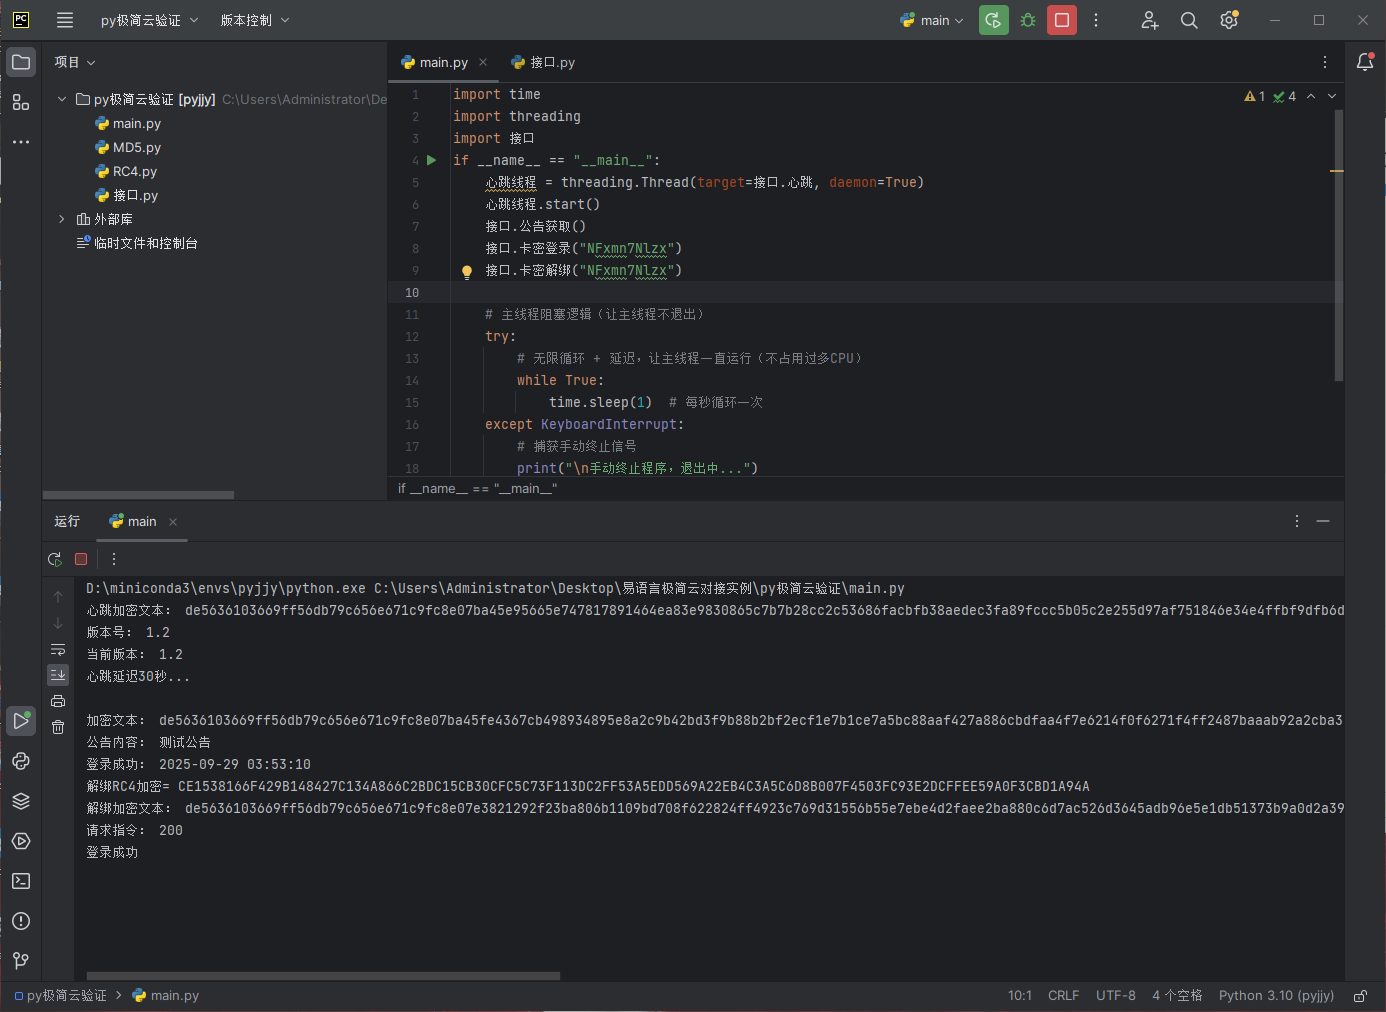
Task: Open the Git version control tool window
Action: [x=21, y=961]
